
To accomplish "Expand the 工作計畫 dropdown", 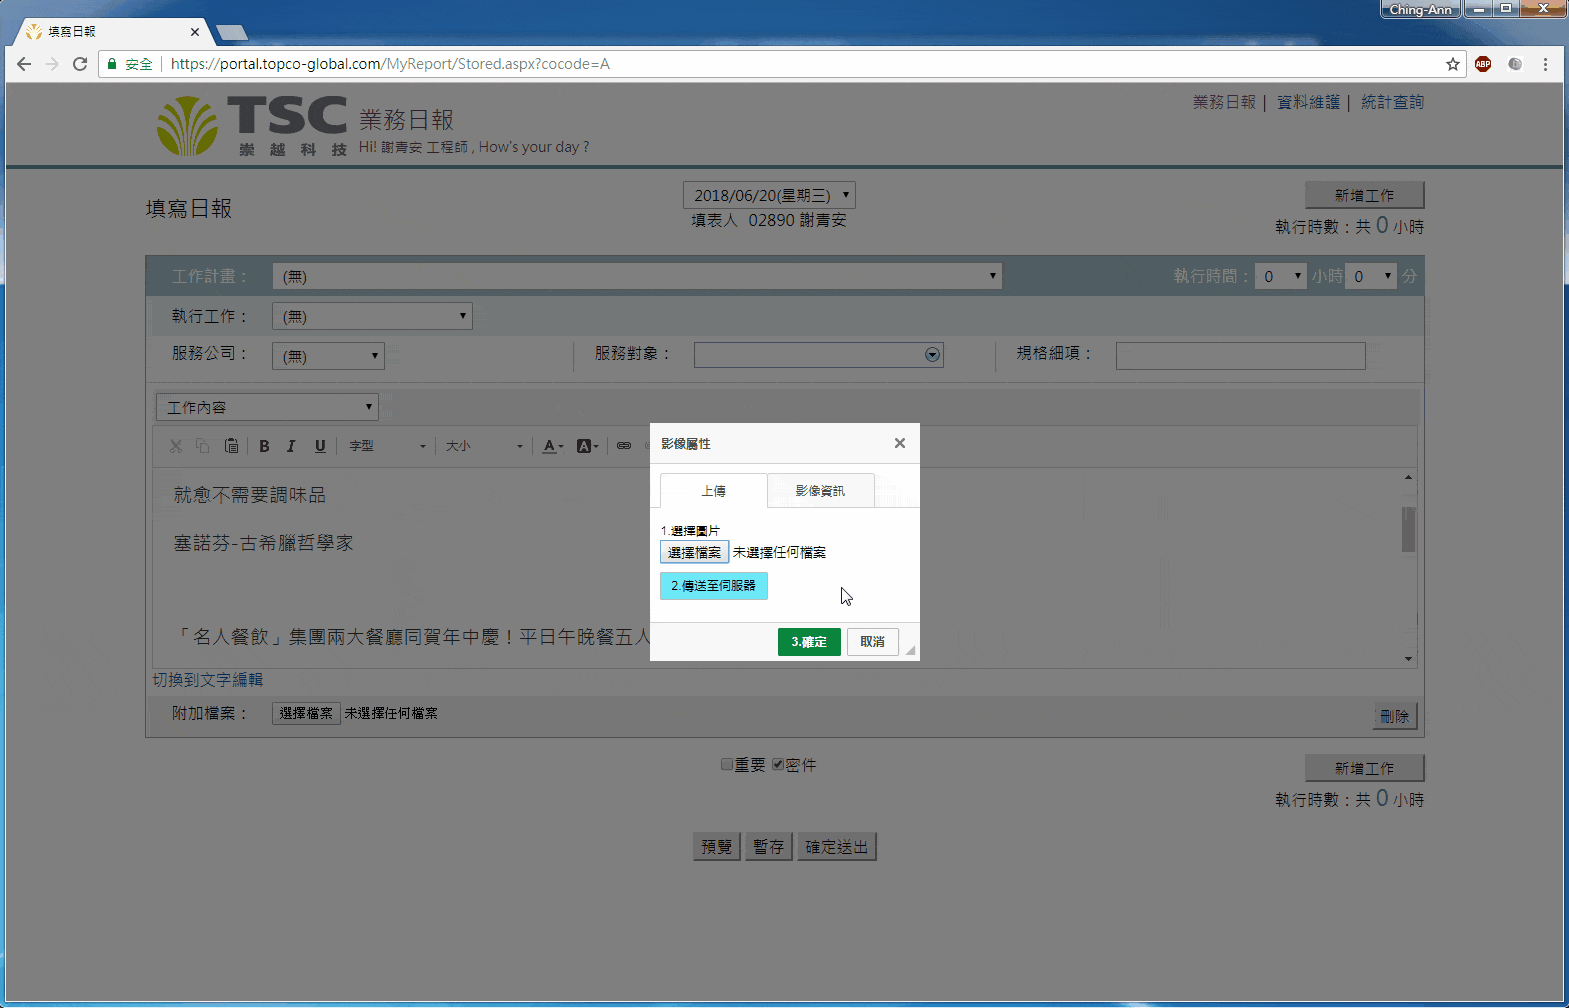I will click(x=637, y=276).
